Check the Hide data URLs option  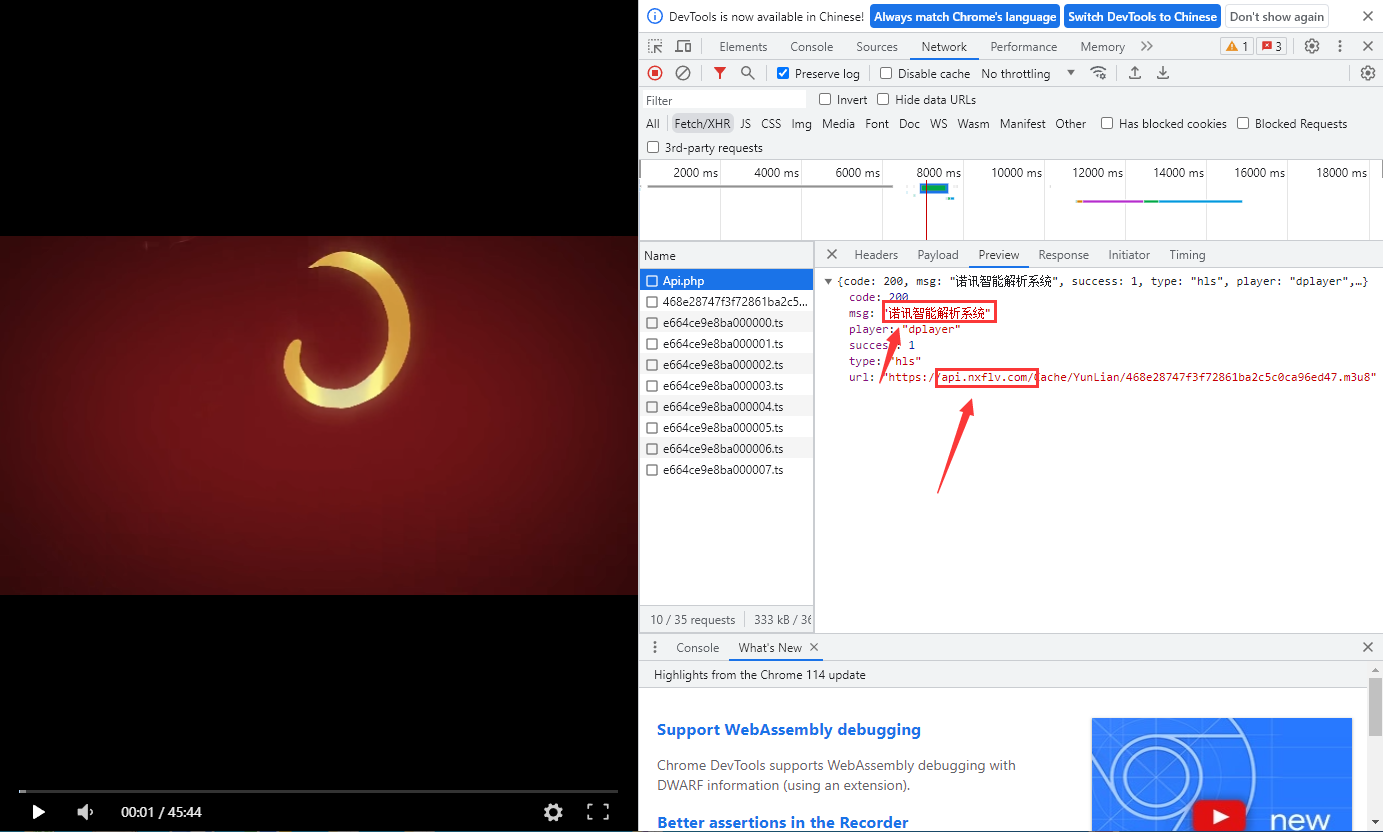tap(883, 99)
